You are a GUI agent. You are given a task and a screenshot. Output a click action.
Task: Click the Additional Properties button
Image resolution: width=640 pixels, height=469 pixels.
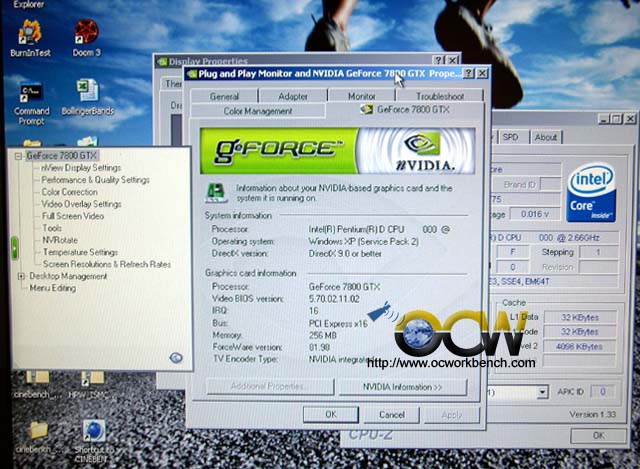[270, 386]
